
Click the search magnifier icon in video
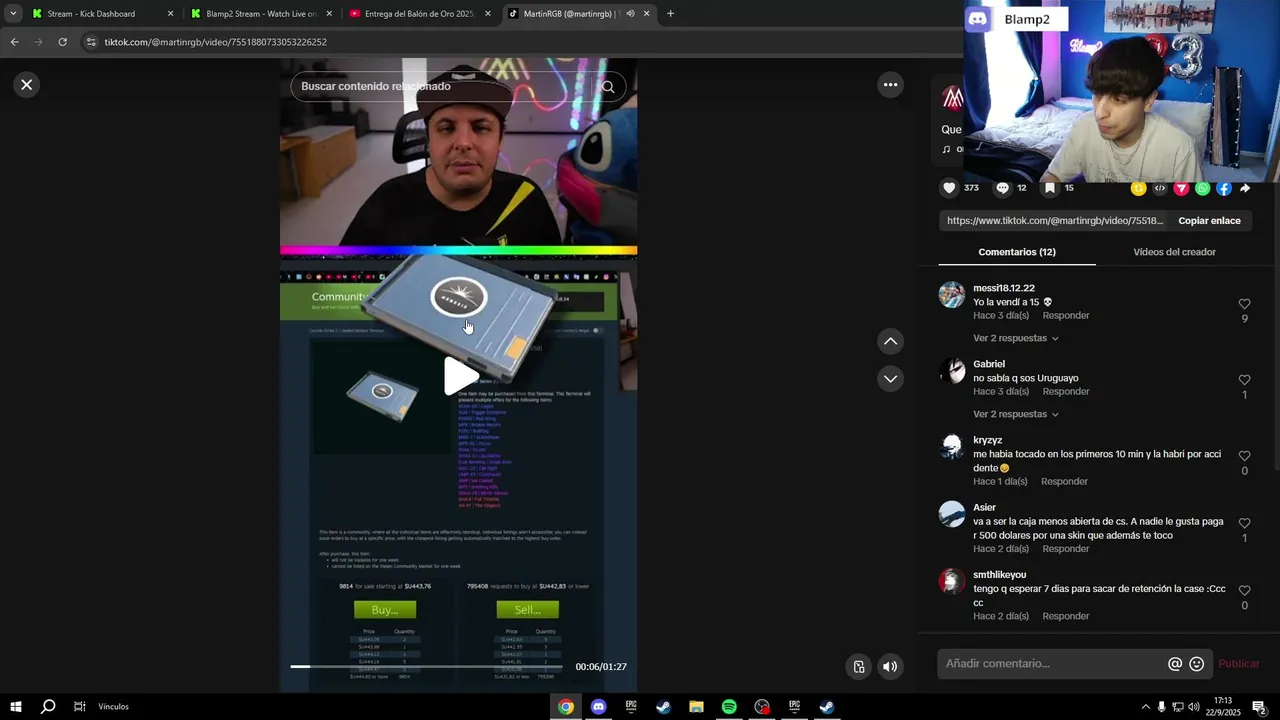(607, 86)
